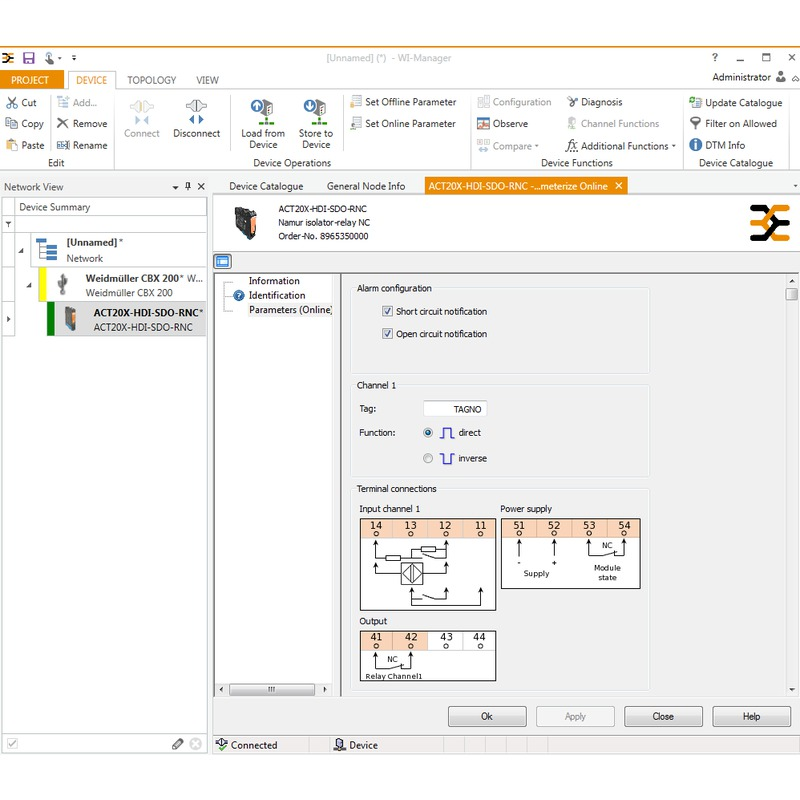Click the horizontal scrollbar thumb of navigation tree

coord(271,689)
